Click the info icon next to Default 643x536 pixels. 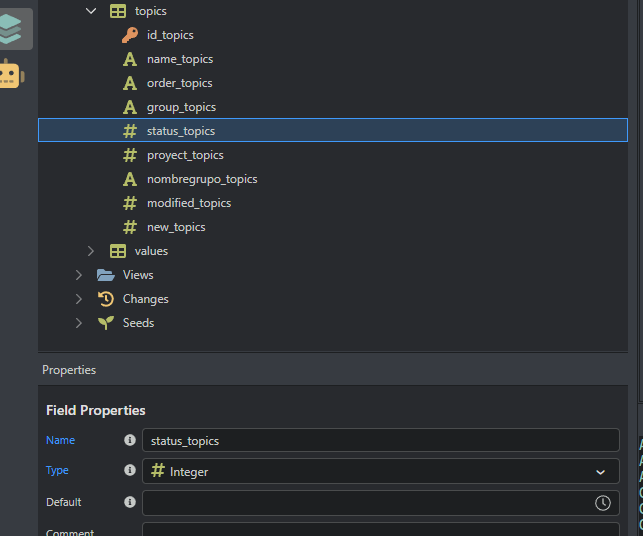coord(130,503)
